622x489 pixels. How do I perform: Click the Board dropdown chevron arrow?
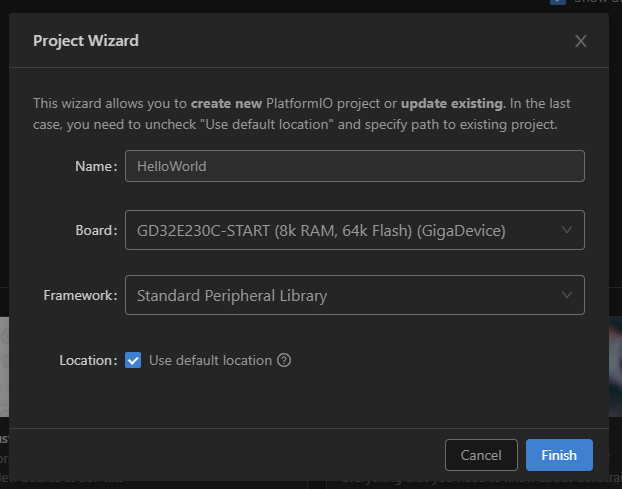click(x=567, y=231)
